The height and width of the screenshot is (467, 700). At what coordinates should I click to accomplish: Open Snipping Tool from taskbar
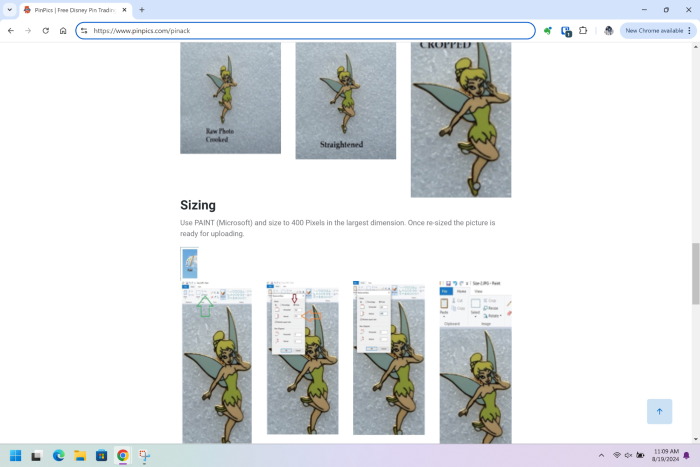[x=144, y=455]
